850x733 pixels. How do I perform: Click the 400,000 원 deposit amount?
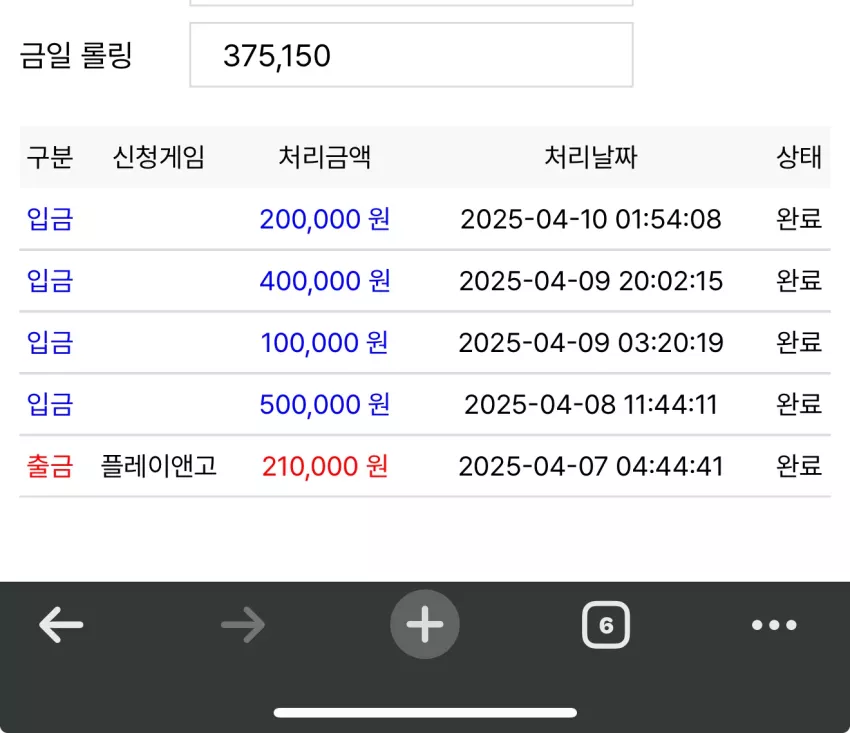coord(325,281)
